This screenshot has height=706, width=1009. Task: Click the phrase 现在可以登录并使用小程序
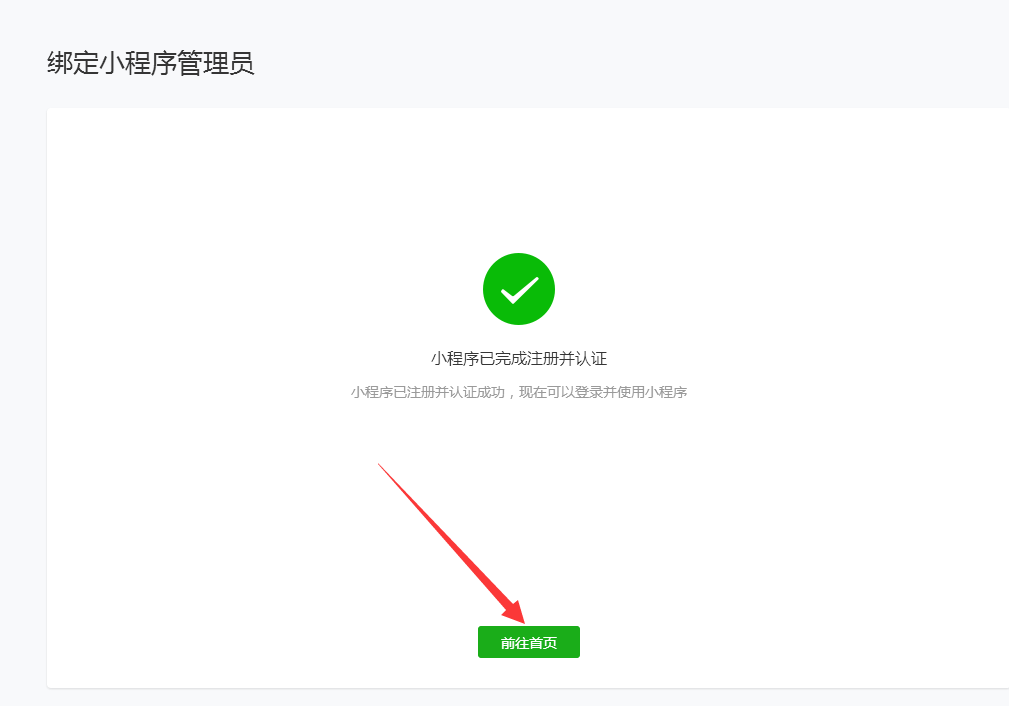(603, 392)
